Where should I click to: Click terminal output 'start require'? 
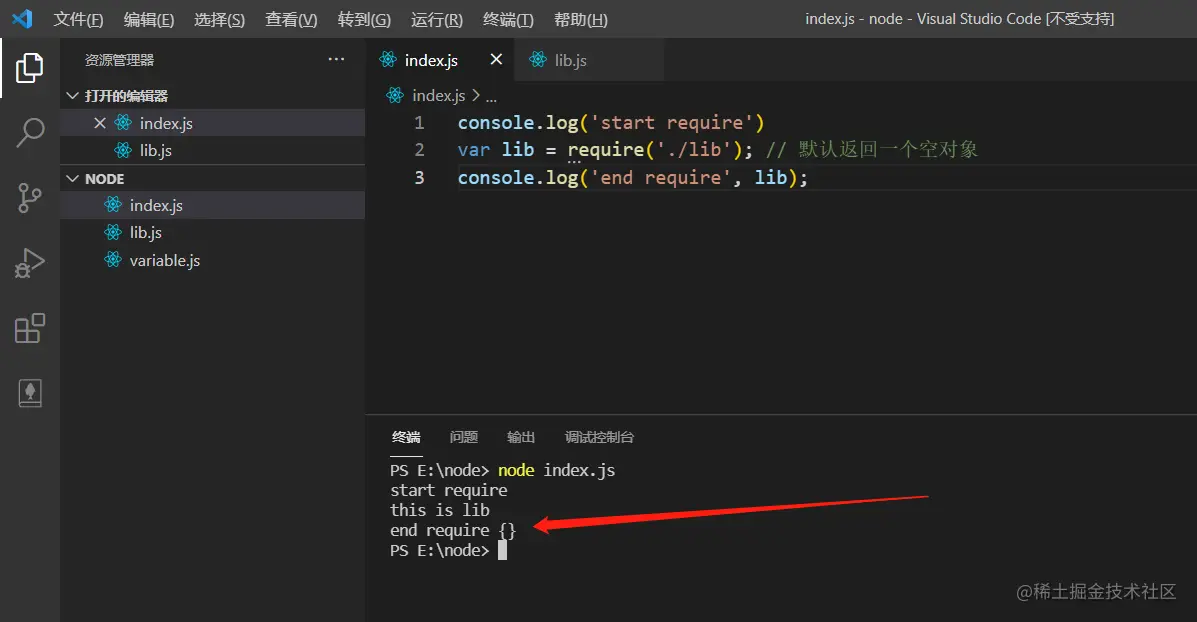click(x=449, y=490)
